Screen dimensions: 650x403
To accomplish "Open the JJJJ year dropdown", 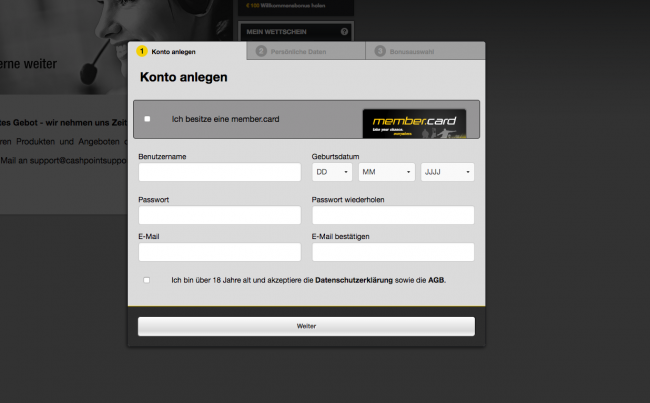I will point(447,172).
